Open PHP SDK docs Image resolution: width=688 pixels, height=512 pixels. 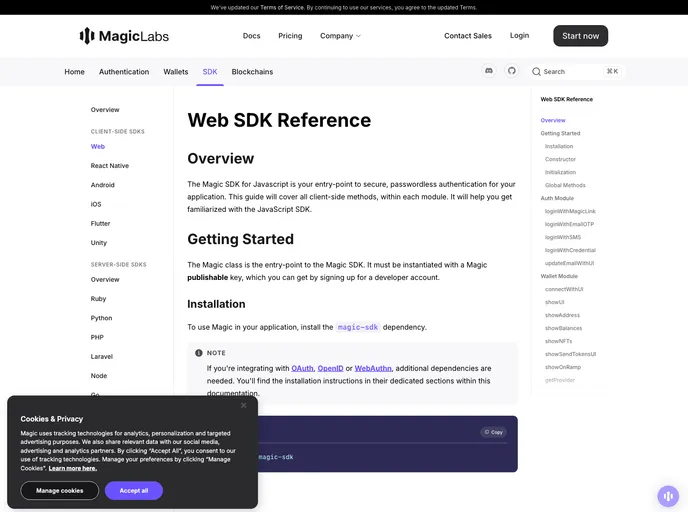click(97, 337)
